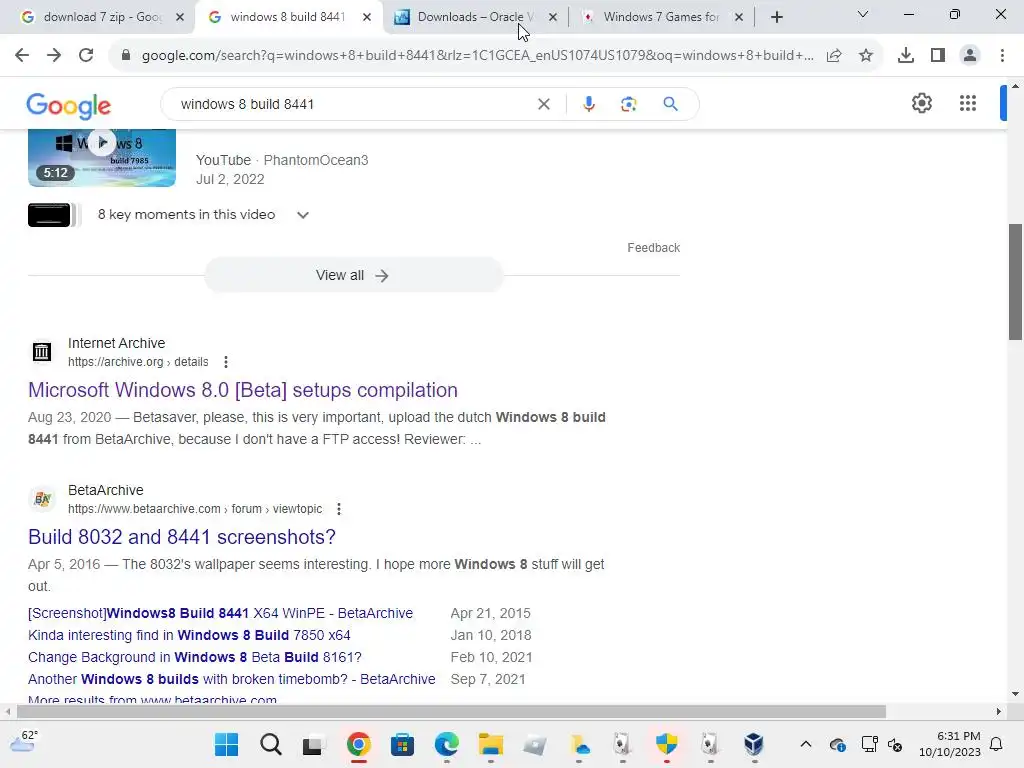The image size is (1024, 768).
Task: Click the key moments preview thumbnail
Action: click(x=50, y=215)
